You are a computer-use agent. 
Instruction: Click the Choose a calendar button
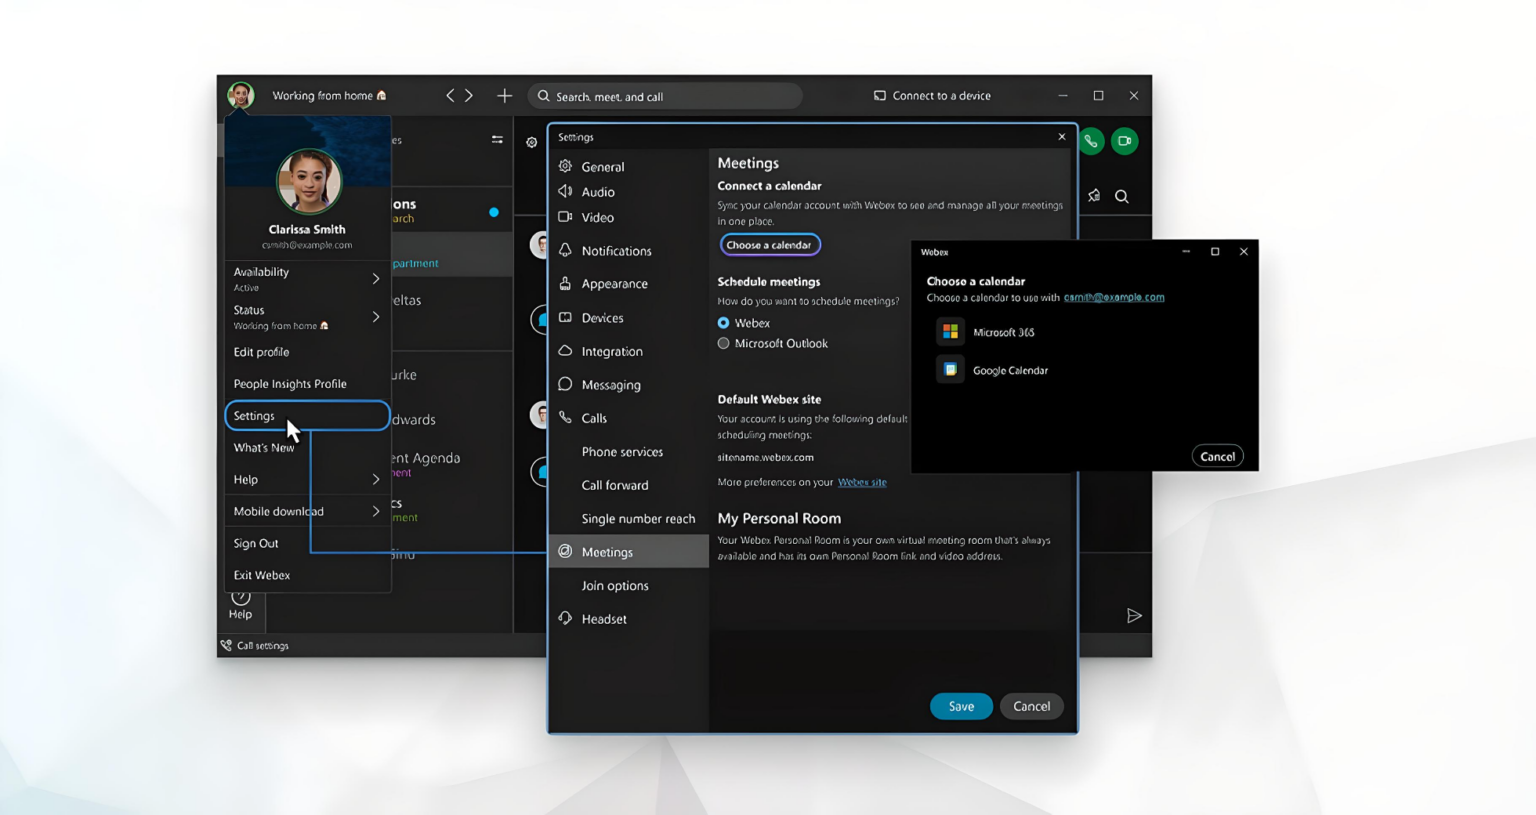click(x=770, y=244)
